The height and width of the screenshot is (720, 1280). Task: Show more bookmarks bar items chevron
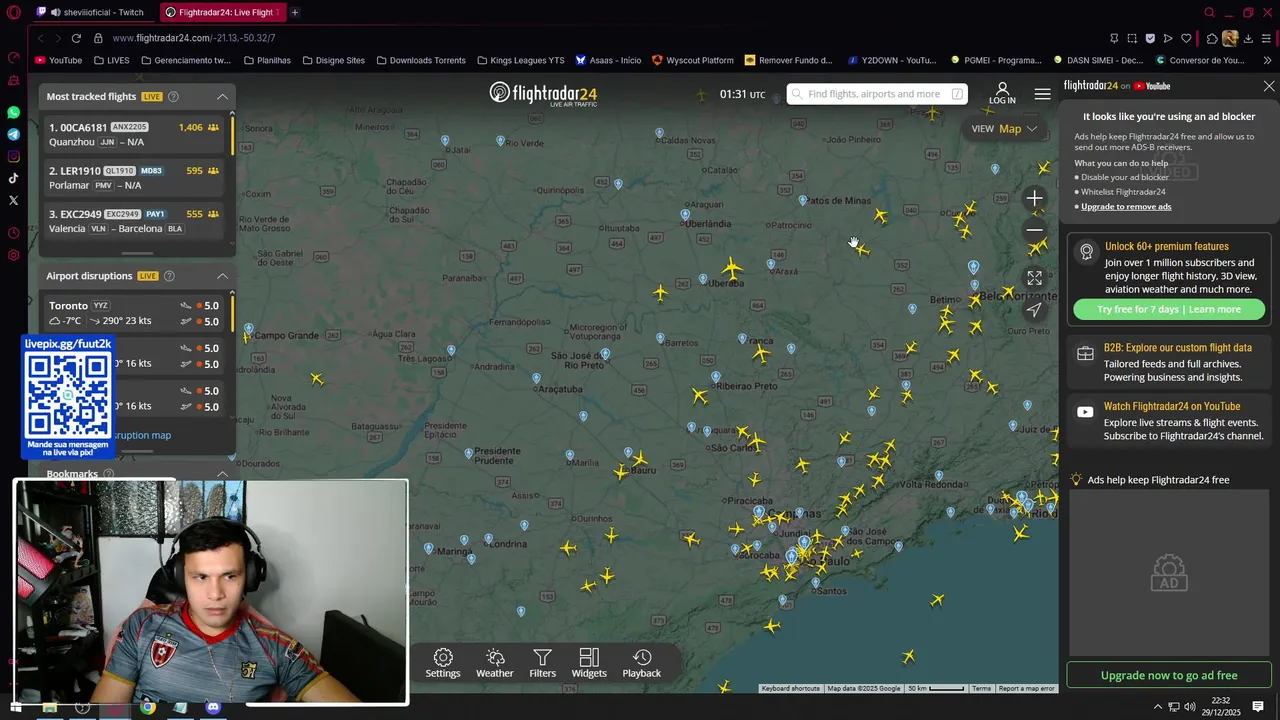click(x=1266, y=60)
